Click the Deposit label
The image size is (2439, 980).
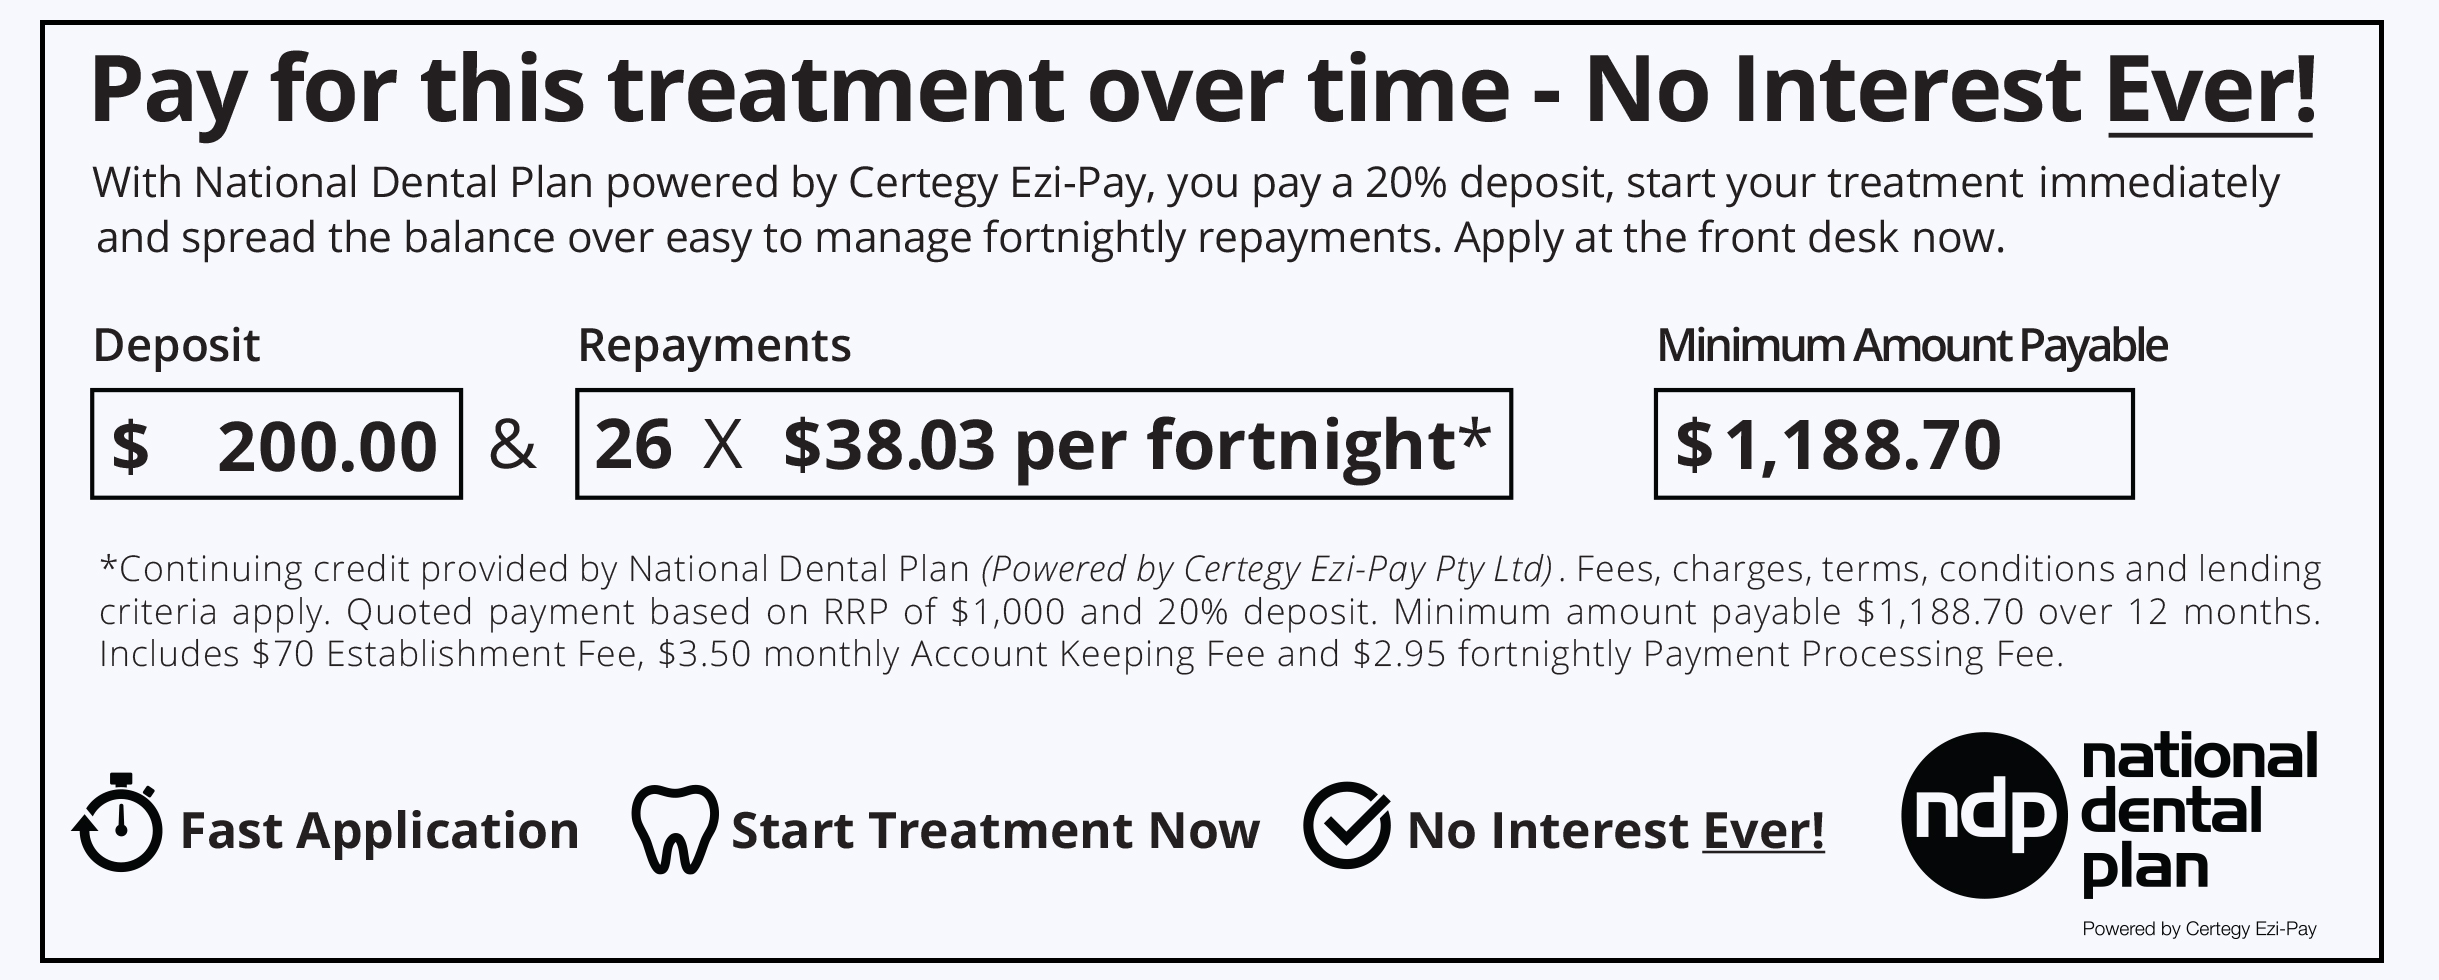[176, 346]
